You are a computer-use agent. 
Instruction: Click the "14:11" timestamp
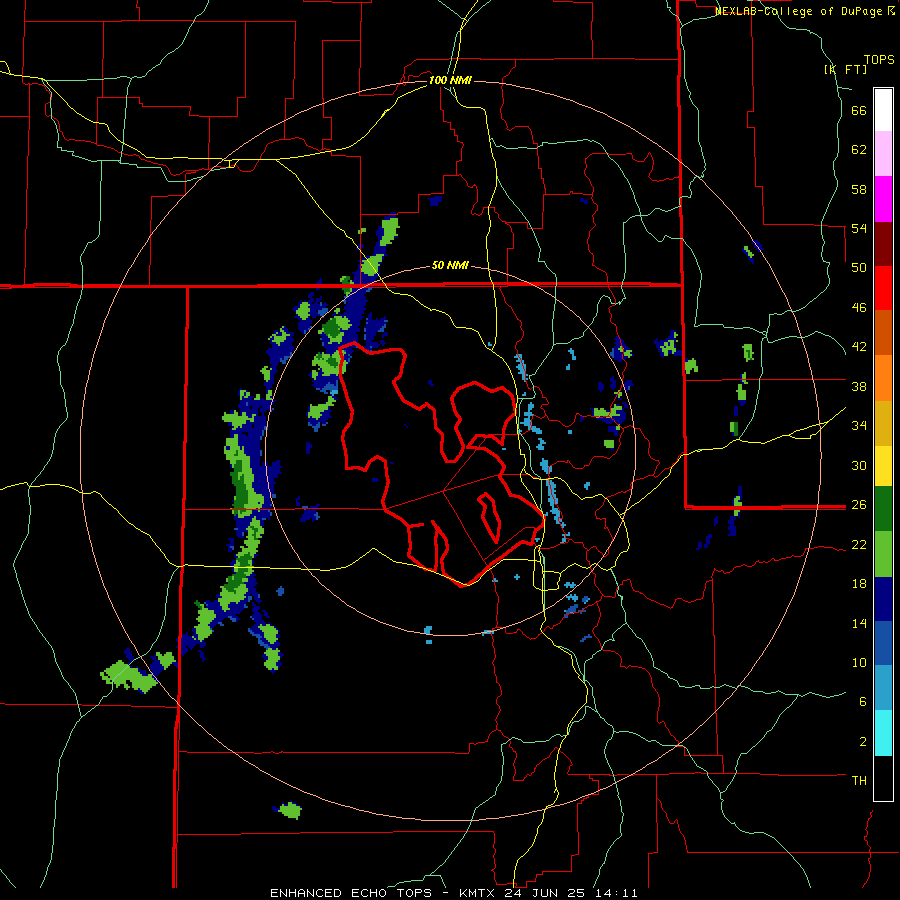[x=617, y=893]
